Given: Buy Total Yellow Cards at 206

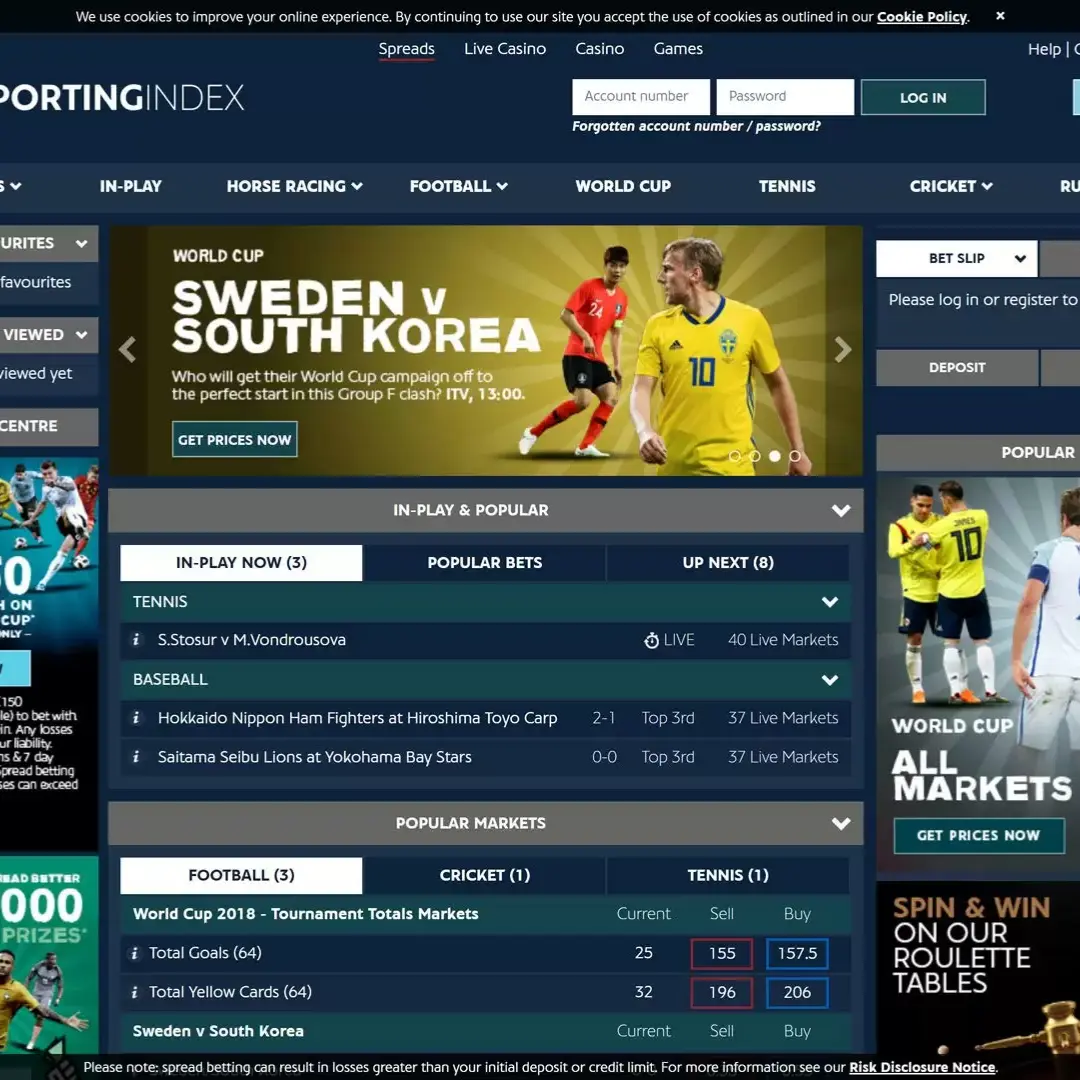Looking at the screenshot, I should [797, 993].
